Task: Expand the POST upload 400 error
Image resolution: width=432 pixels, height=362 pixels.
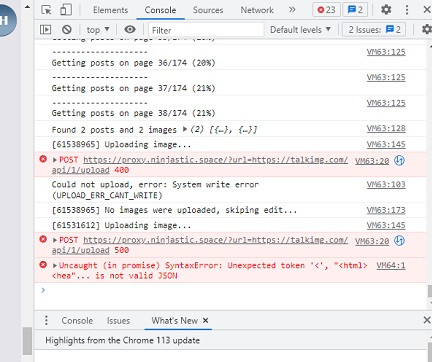Action: coord(55,160)
